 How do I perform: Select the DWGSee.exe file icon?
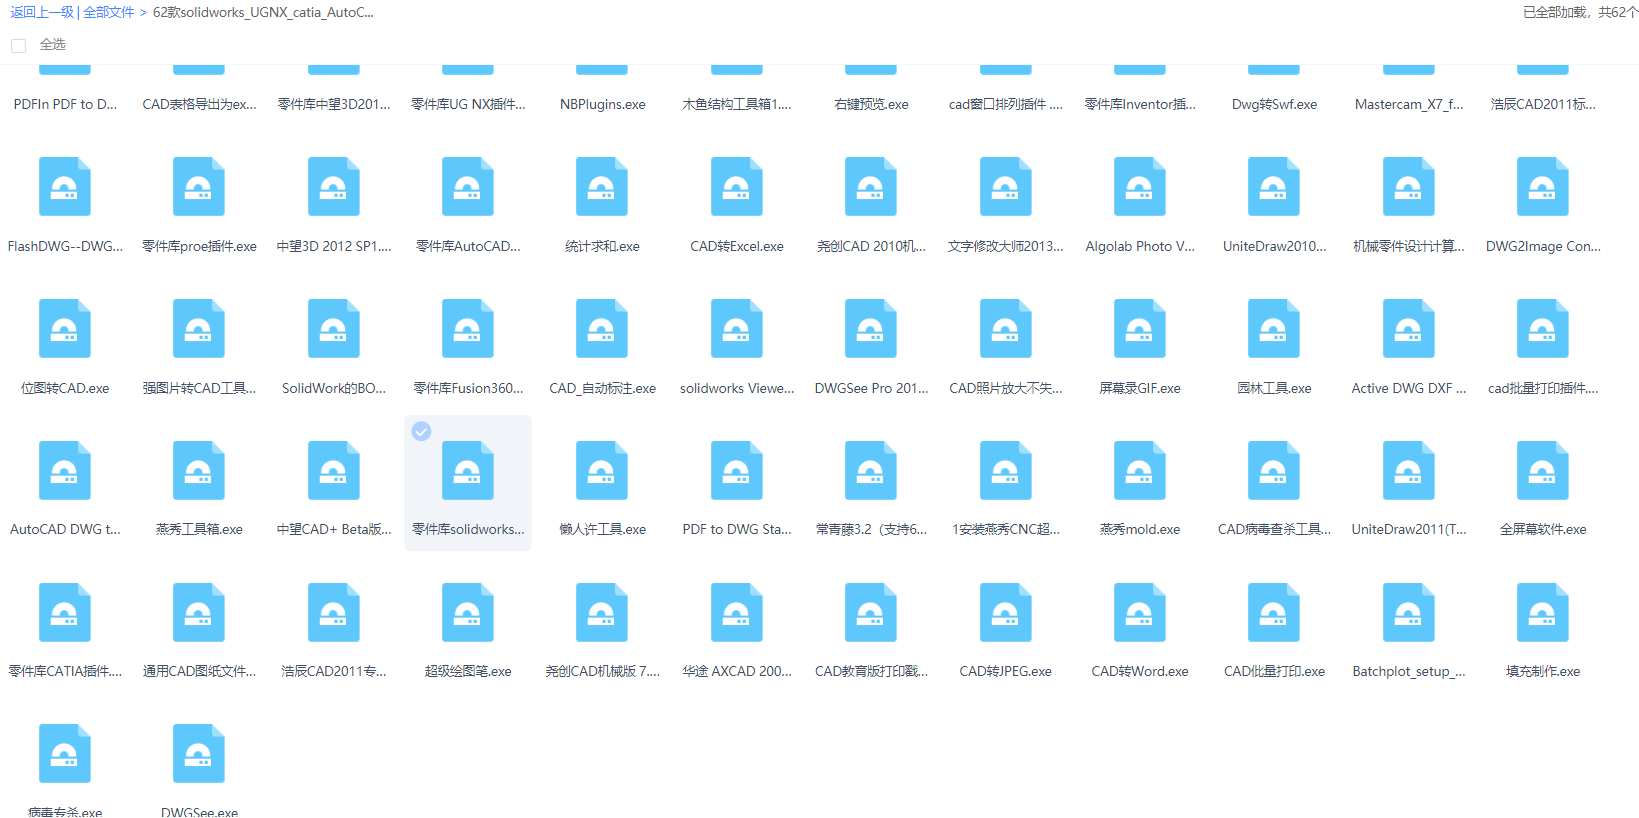tap(199, 754)
